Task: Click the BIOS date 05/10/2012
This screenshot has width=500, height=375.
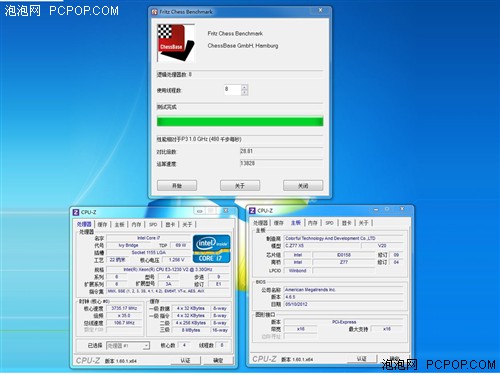Action: click(343, 304)
